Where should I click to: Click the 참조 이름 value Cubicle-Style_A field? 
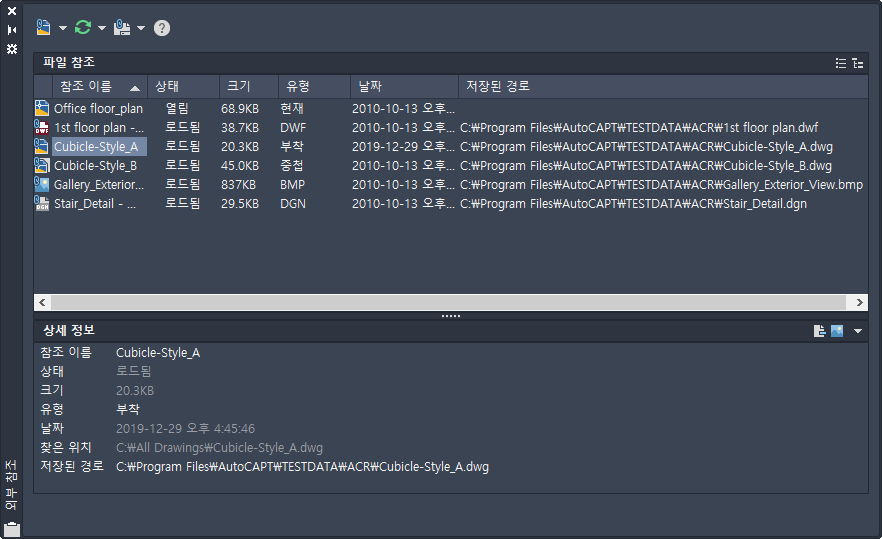coord(158,353)
